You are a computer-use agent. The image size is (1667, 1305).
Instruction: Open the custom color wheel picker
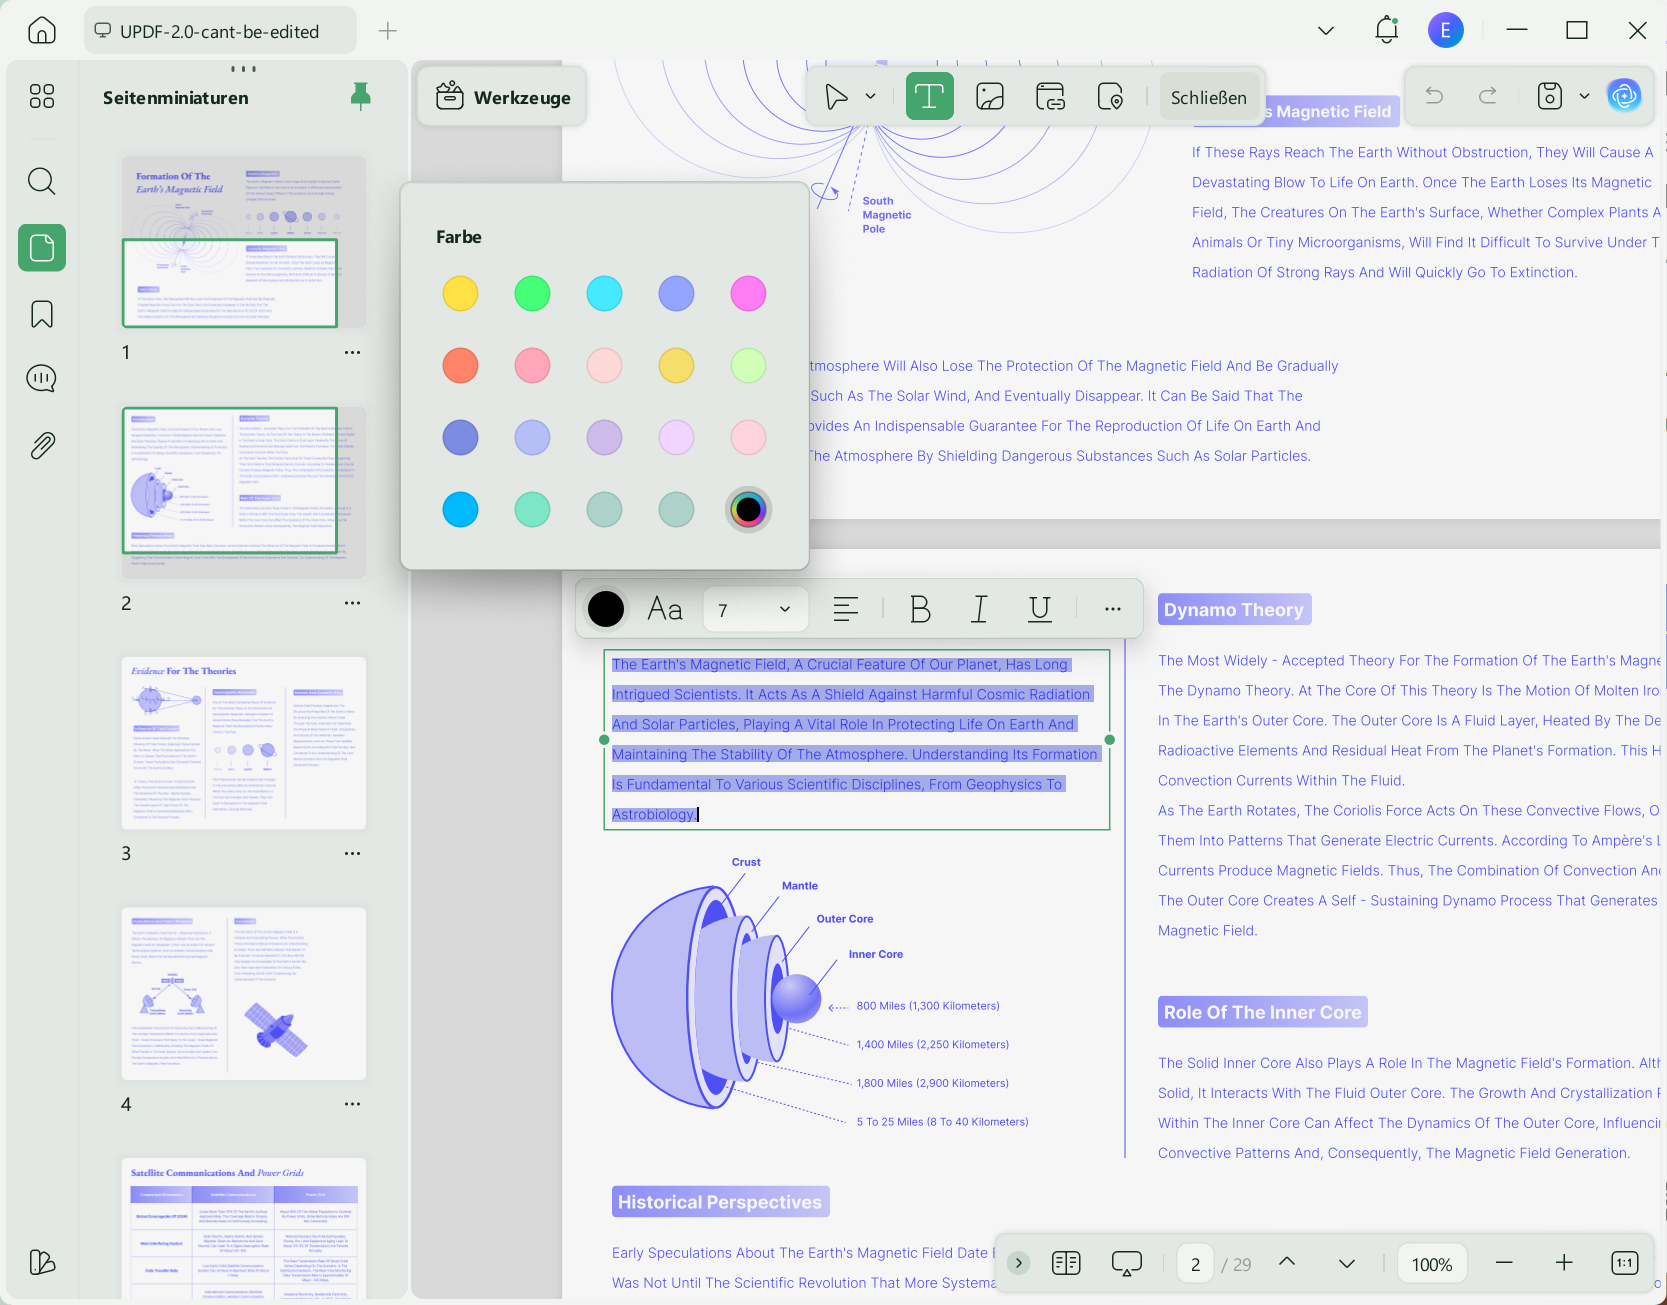(x=748, y=509)
